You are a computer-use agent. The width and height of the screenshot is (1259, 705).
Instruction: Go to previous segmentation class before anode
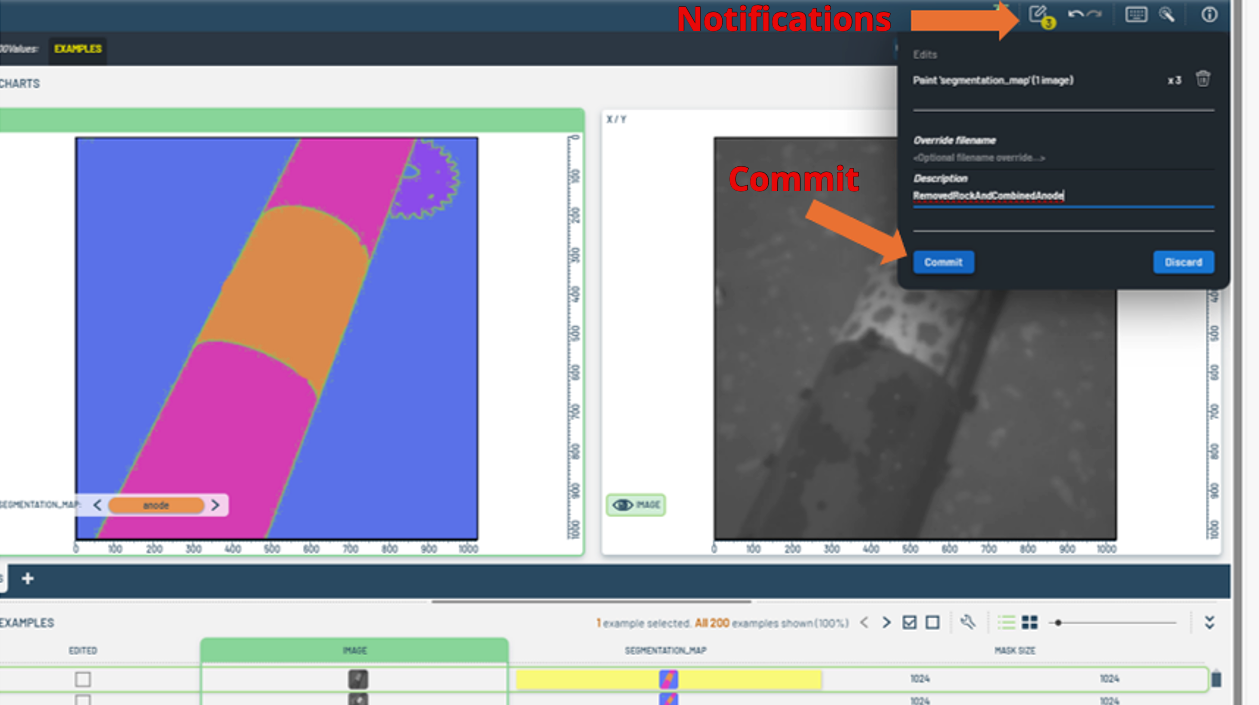tap(97, 505)
